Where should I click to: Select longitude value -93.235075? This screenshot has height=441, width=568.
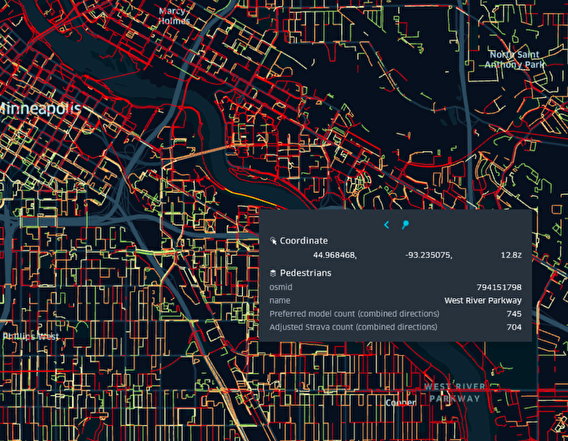(x=429, y=255)
